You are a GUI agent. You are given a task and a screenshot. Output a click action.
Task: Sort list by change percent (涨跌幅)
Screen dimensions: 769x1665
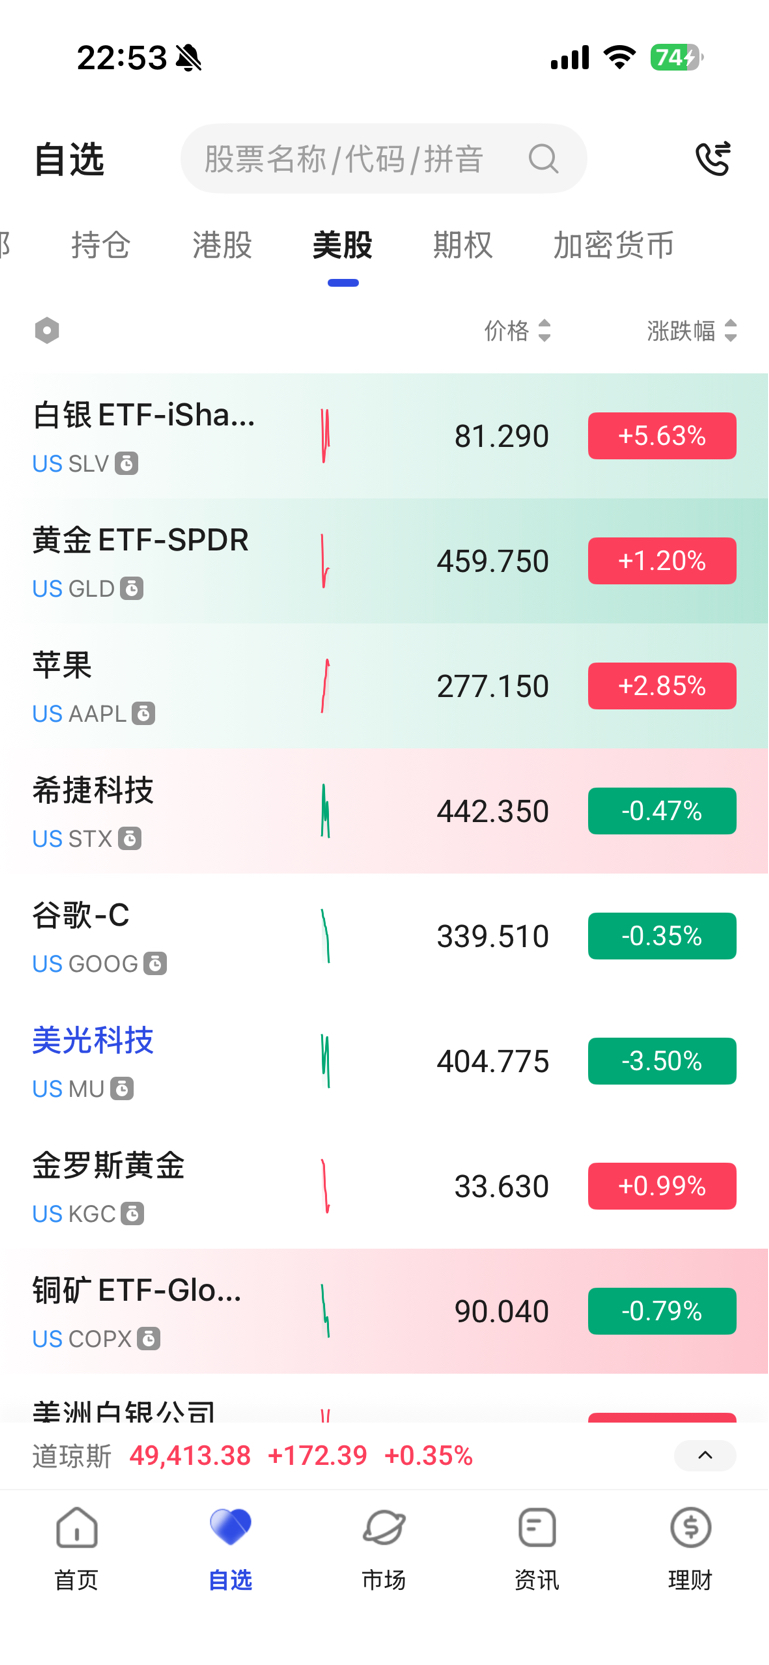click(x=691, y=331)
